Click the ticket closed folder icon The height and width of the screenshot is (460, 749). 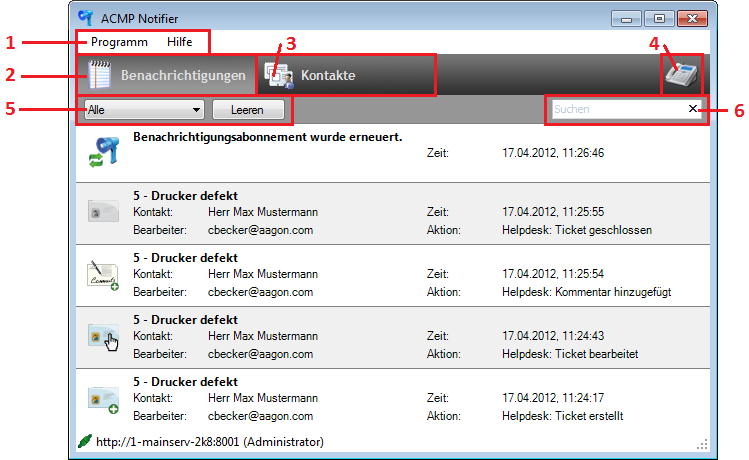pyautogui.click(x=102, y=212)
